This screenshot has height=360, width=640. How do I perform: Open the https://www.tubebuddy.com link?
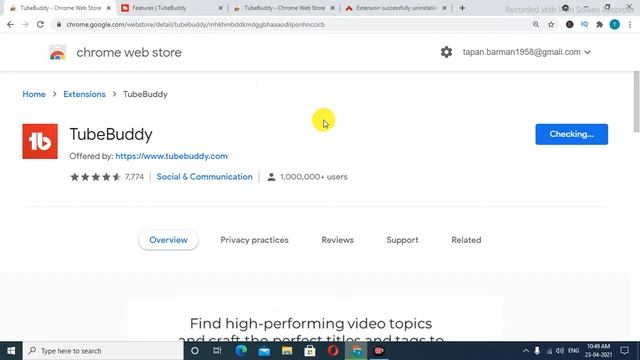[x=171, y=156]
